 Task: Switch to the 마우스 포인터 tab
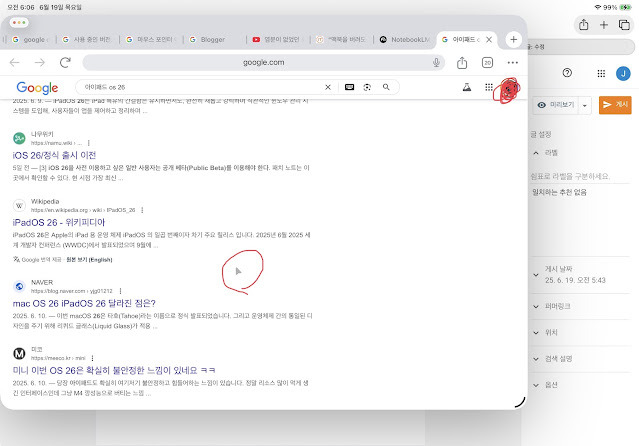[x=151, y=40]
